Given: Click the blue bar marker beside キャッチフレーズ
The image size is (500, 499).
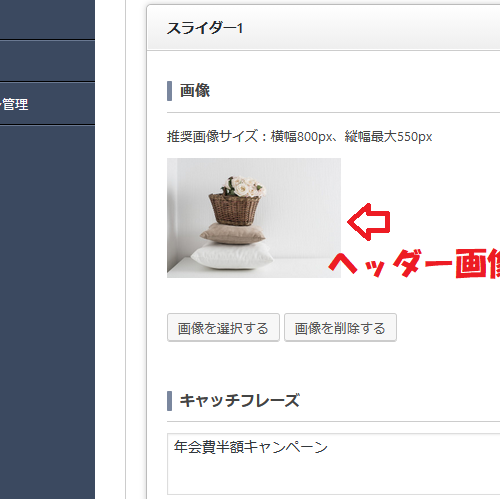Looking at the screenshot, I should (169, 401).
